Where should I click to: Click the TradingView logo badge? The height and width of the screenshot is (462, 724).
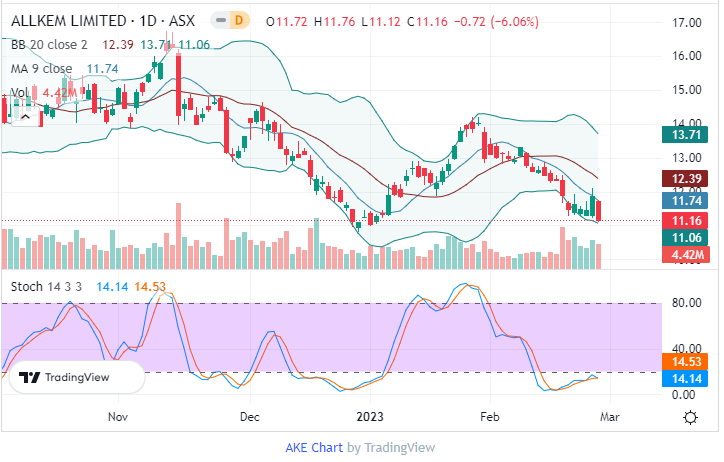point(77,378)
